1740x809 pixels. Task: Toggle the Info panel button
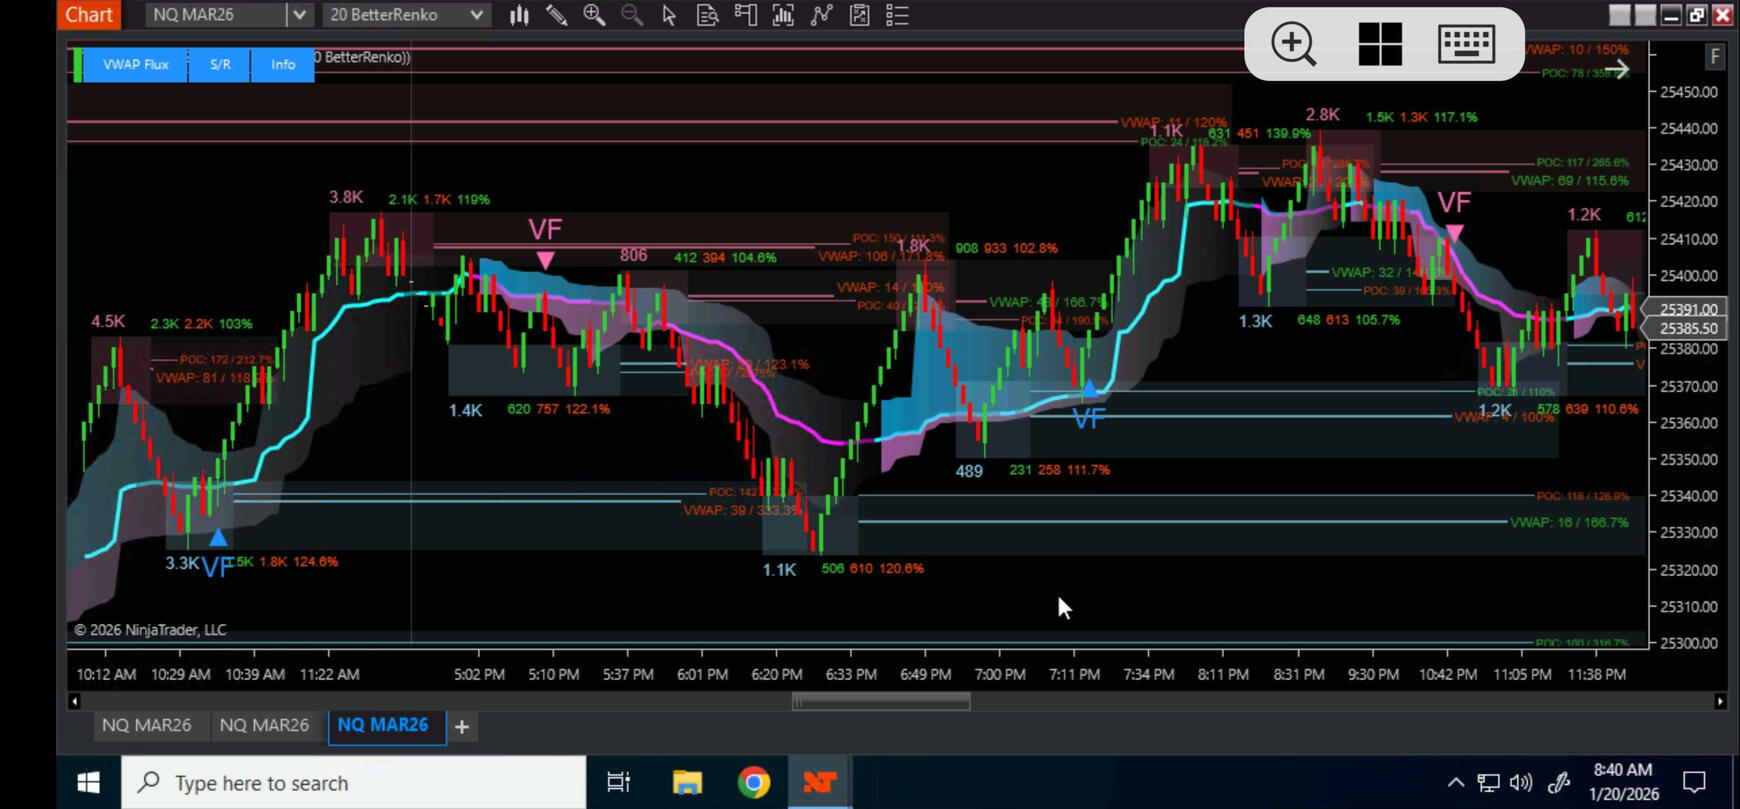(x=283, y=64)
